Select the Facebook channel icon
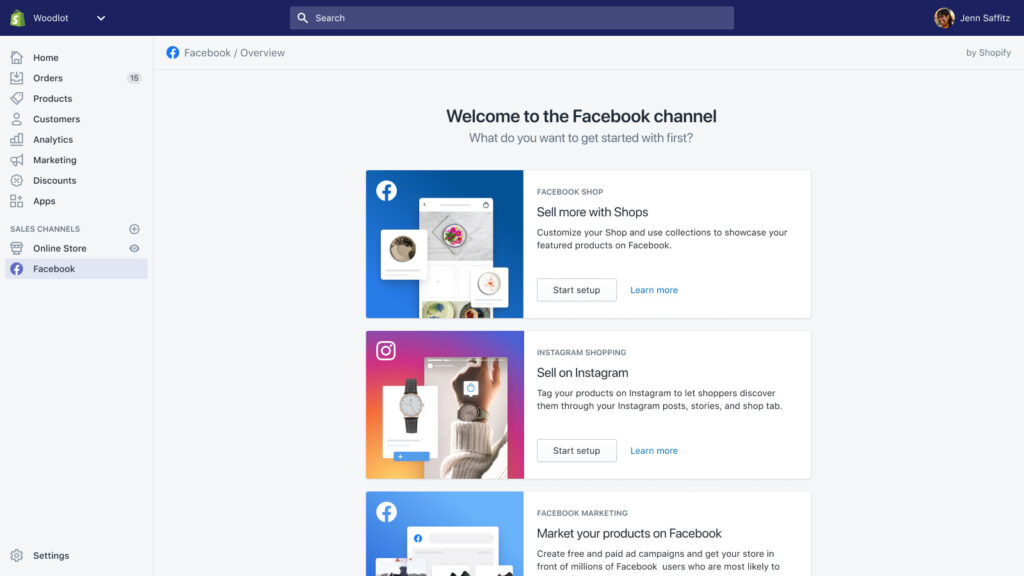The image size is (1024, 576). pos(16,268)
